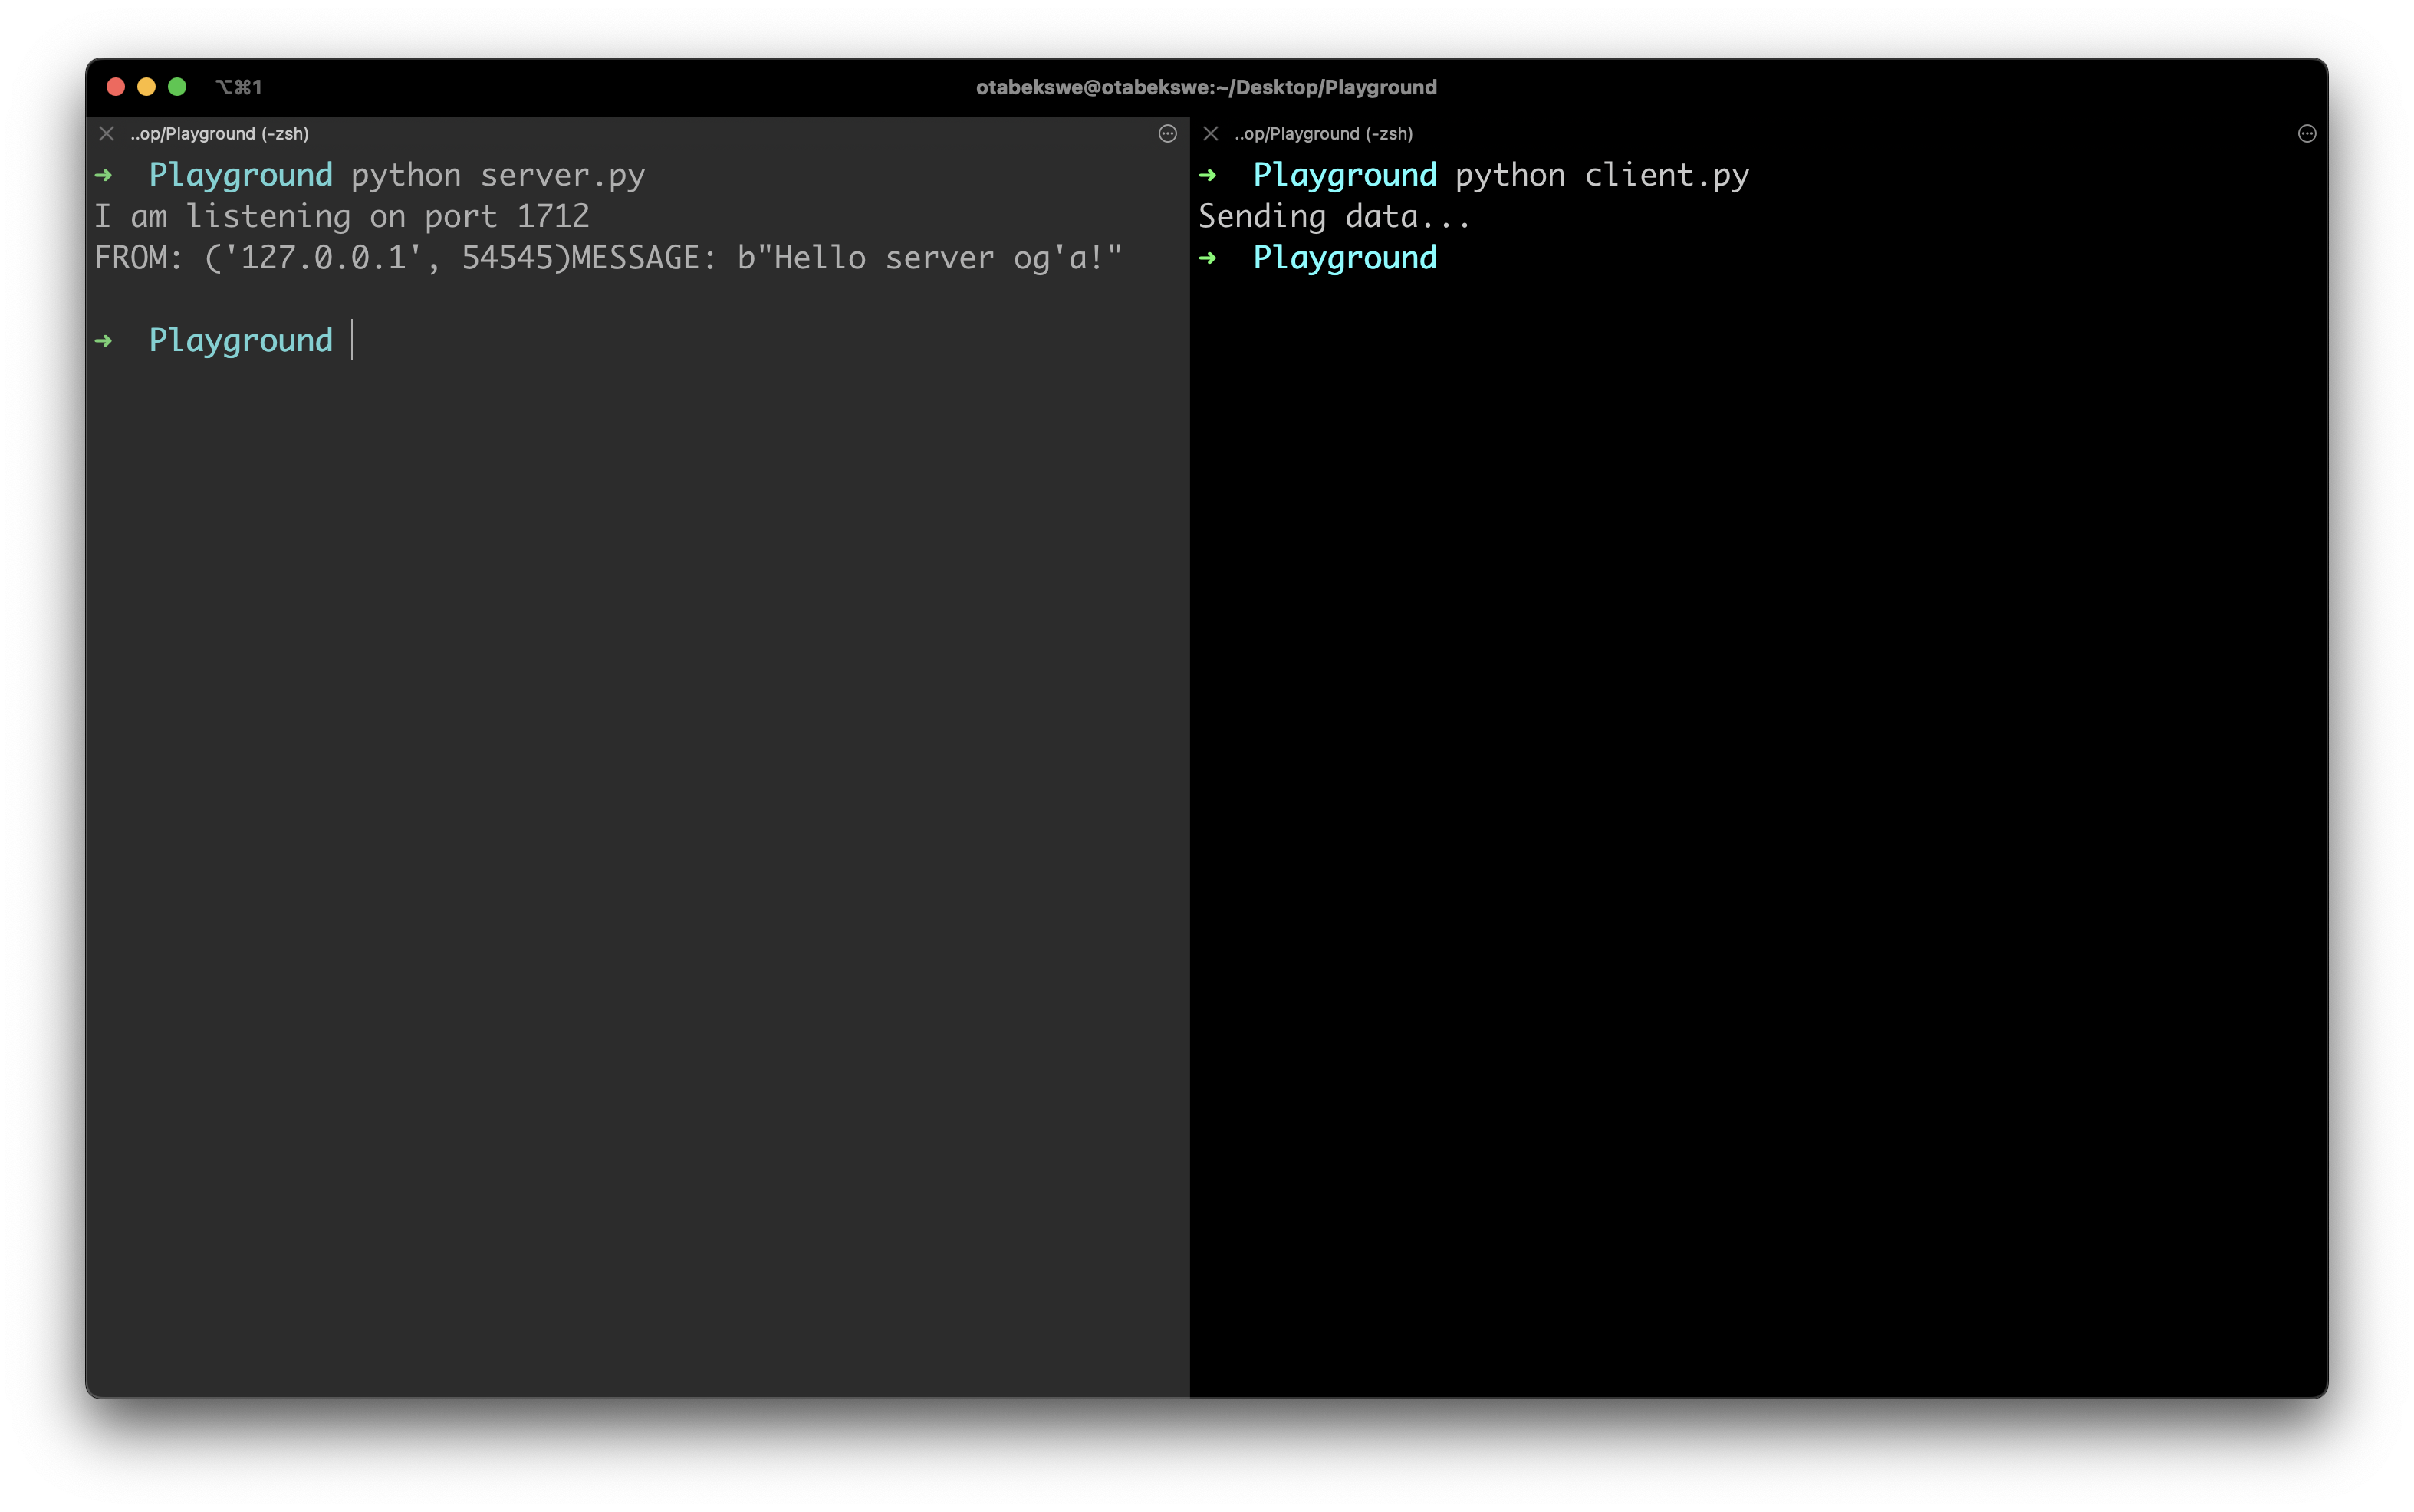Select right pane title ..op/Playground (-zsh)

click(1323, 133)
